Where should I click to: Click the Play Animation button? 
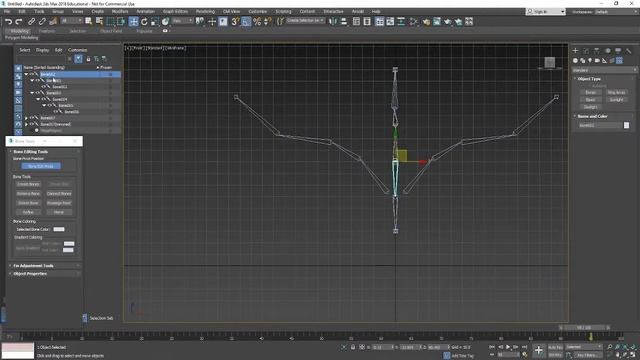coord(508,347)
